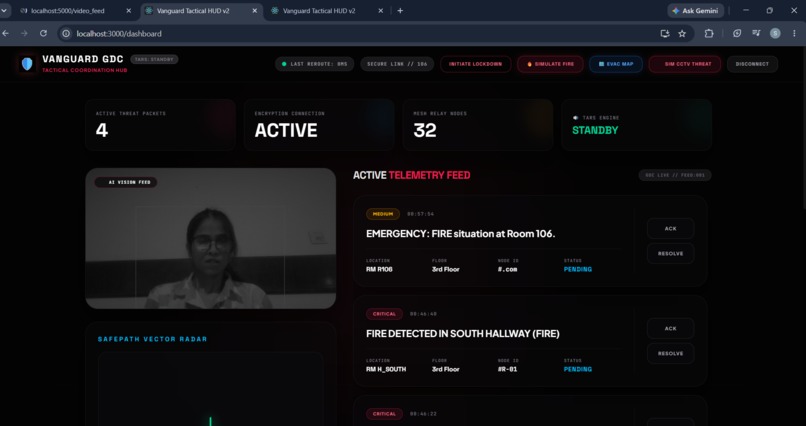The height and width of the screenshot is (426, 806).
Task: Resolve the Room 106 fire emergency alert
Action: [x=670, y=253]
